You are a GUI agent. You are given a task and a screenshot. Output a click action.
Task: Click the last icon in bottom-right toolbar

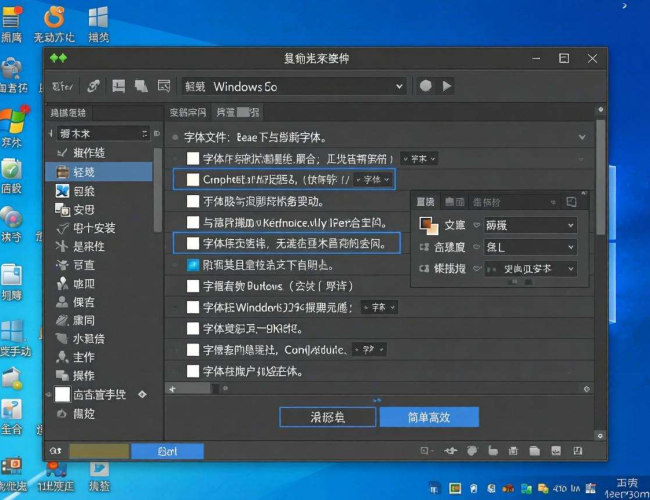pos(577,451)
